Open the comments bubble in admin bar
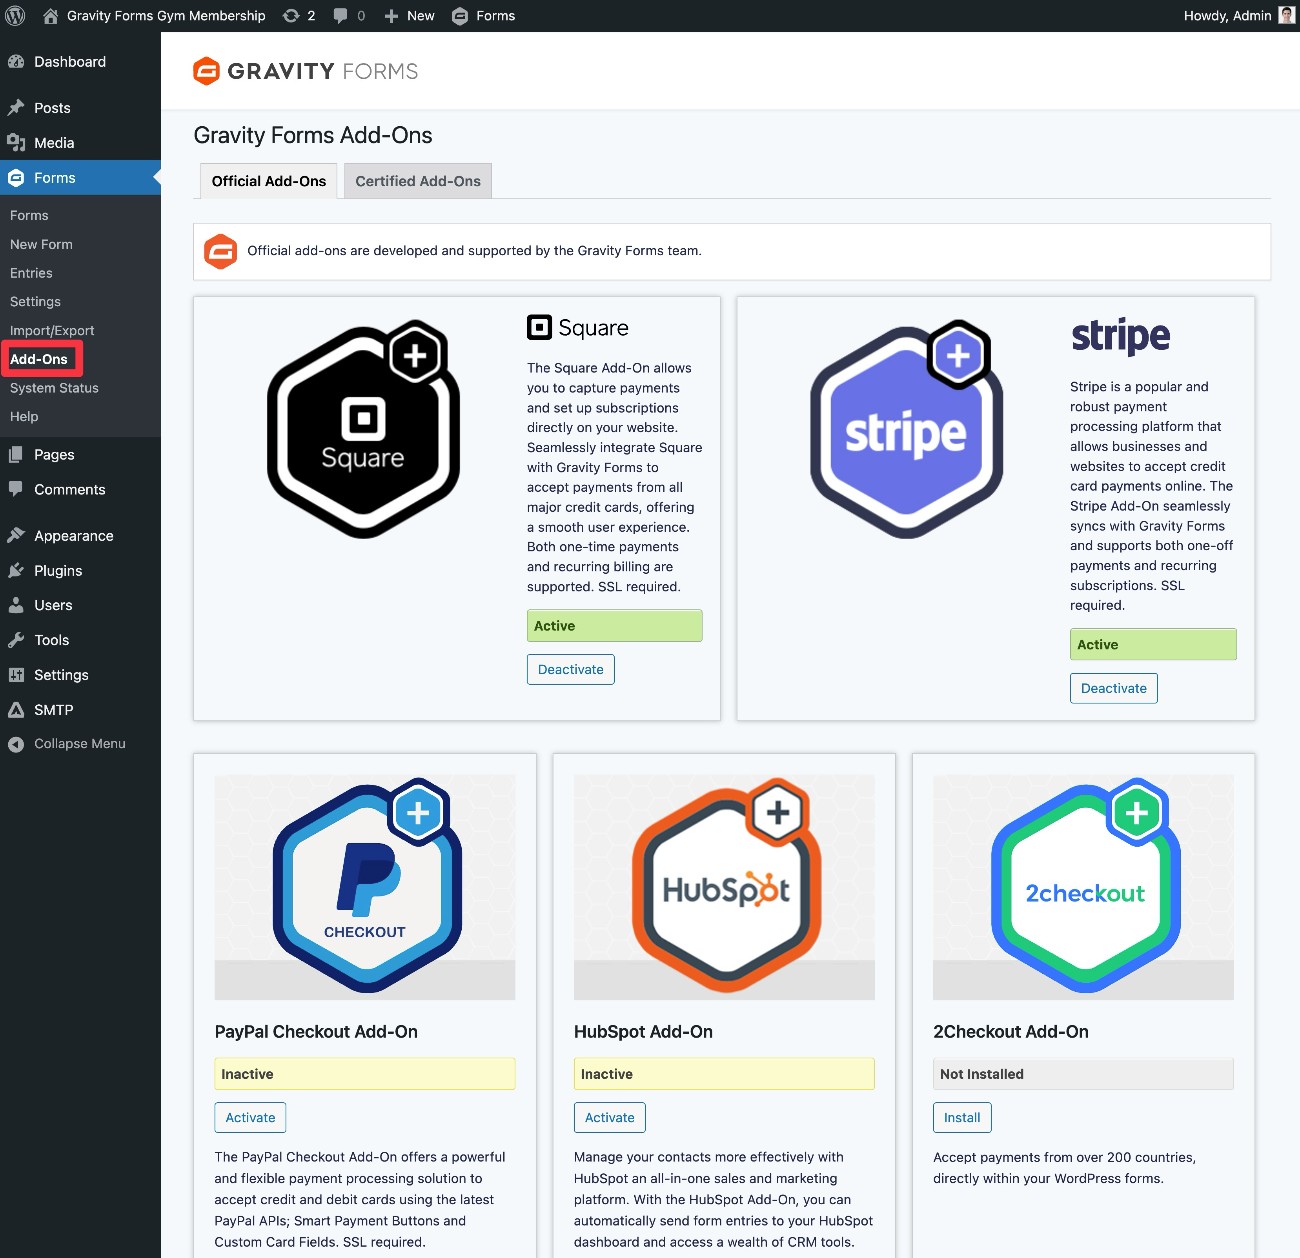1300x1258 pixels. pos(348,16)
